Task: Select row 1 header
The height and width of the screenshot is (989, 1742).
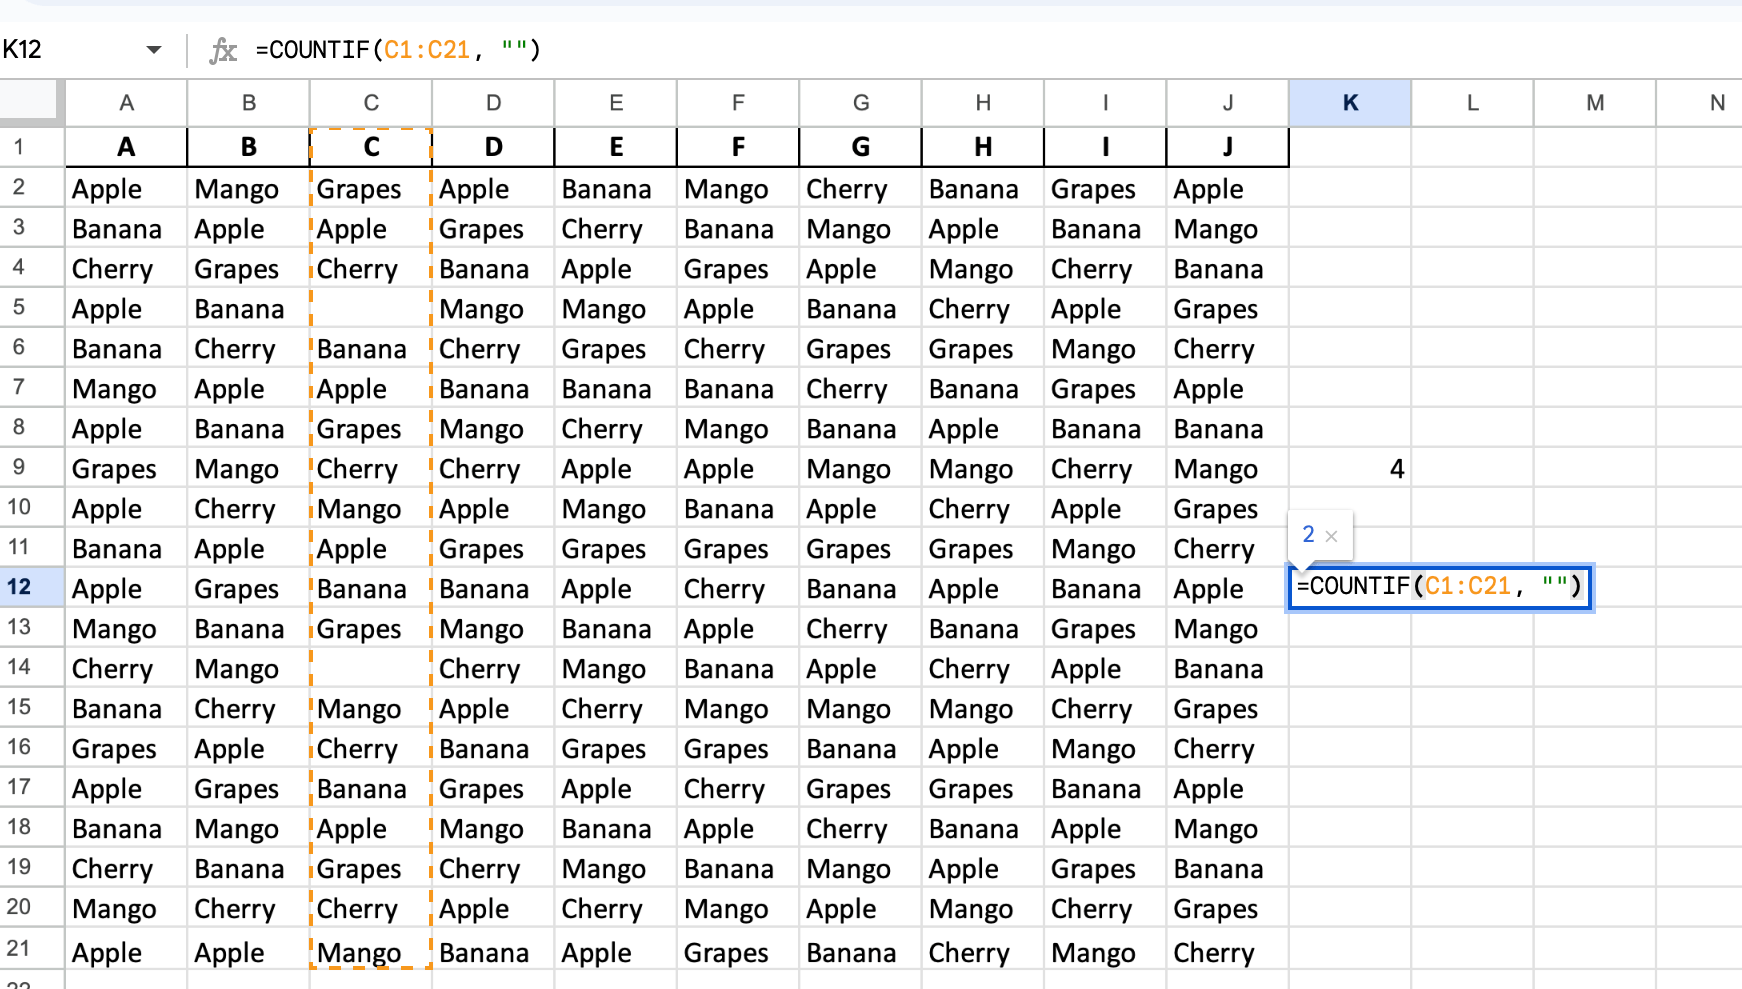Action: tap(20, 147)
